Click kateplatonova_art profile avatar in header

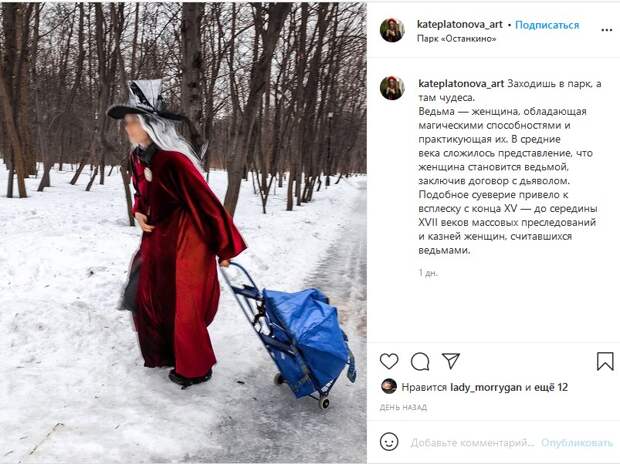(392, 30)
